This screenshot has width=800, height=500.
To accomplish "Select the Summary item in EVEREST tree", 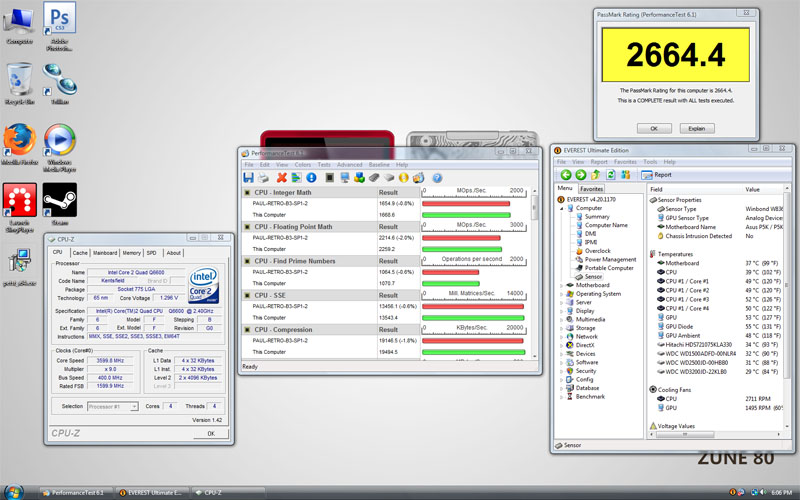I will [596, 217].
